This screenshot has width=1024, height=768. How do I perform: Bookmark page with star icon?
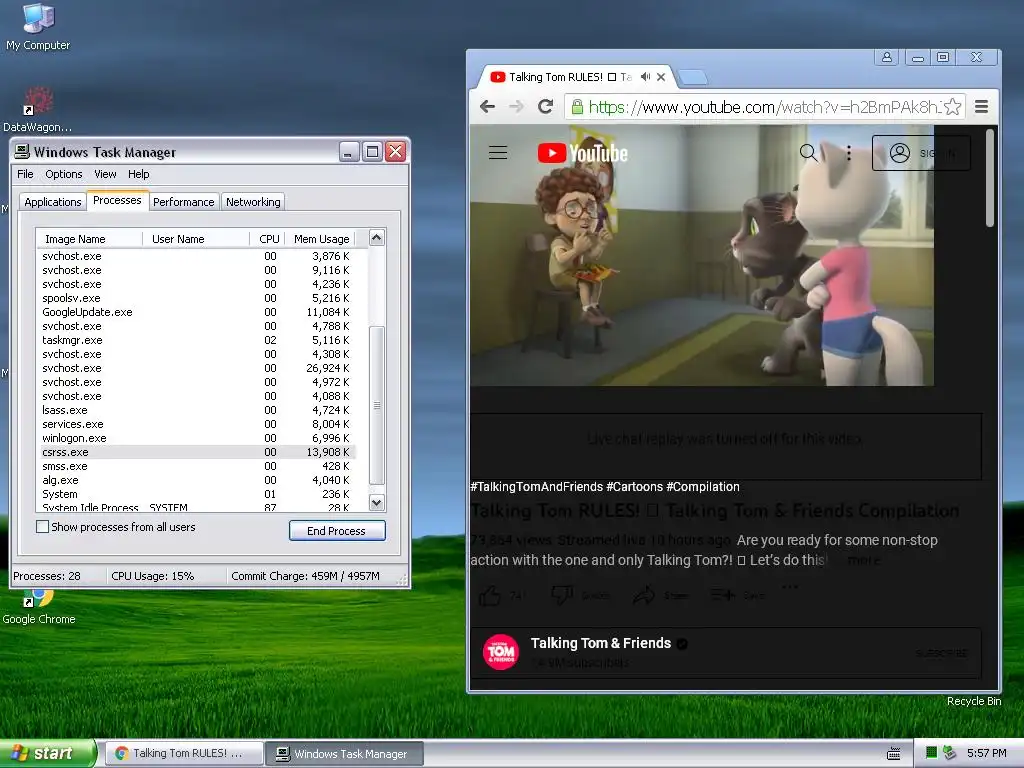[952, 106]
